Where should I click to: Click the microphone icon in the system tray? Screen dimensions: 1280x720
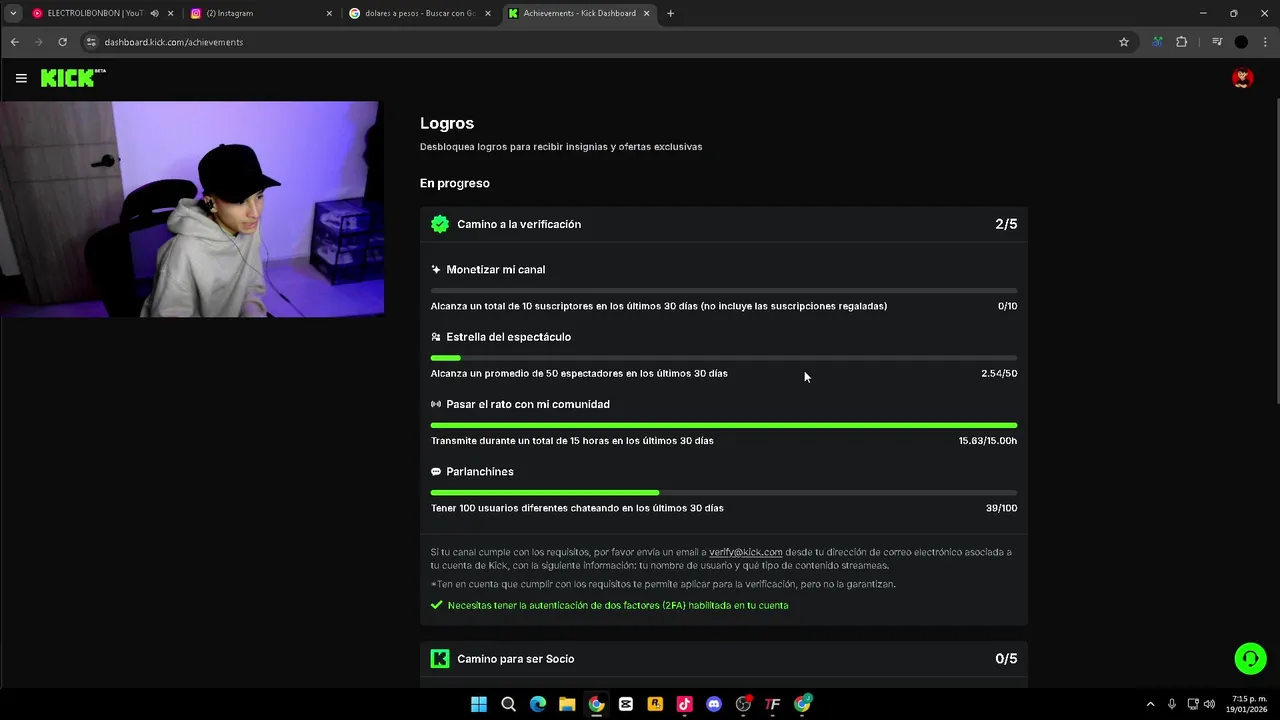pyautogui.click(x=1172, y=704)
